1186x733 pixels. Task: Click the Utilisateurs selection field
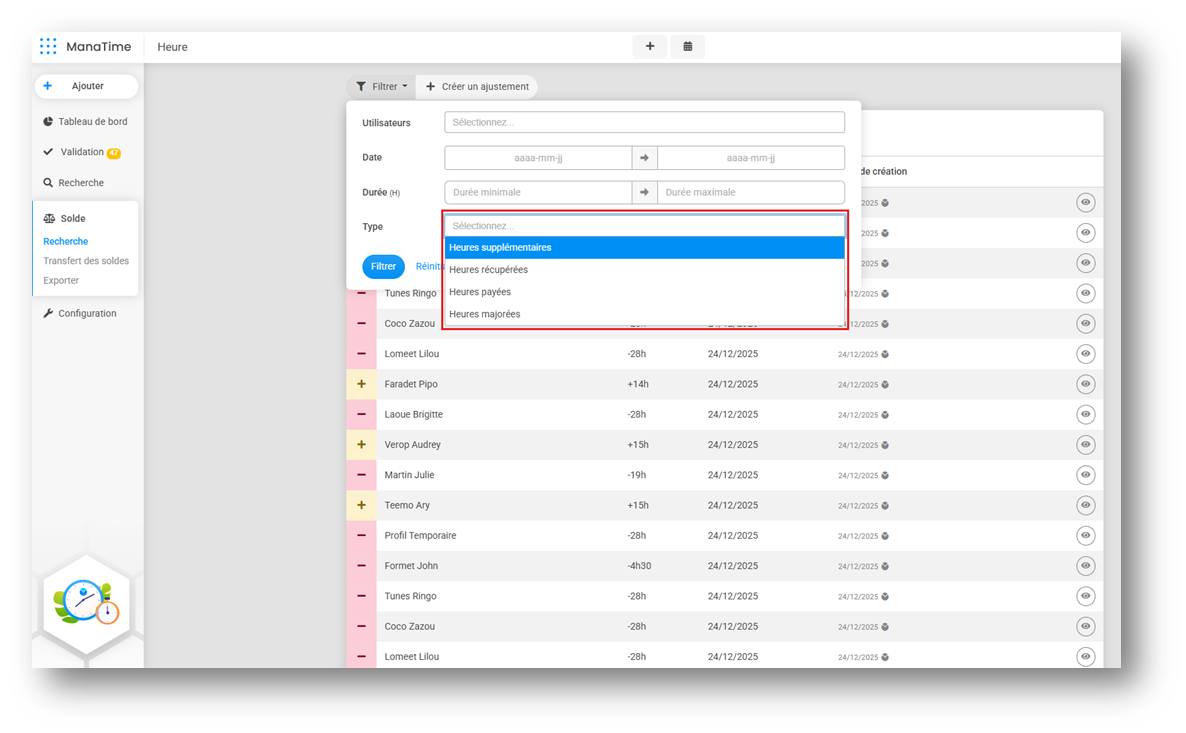point(644,122)
